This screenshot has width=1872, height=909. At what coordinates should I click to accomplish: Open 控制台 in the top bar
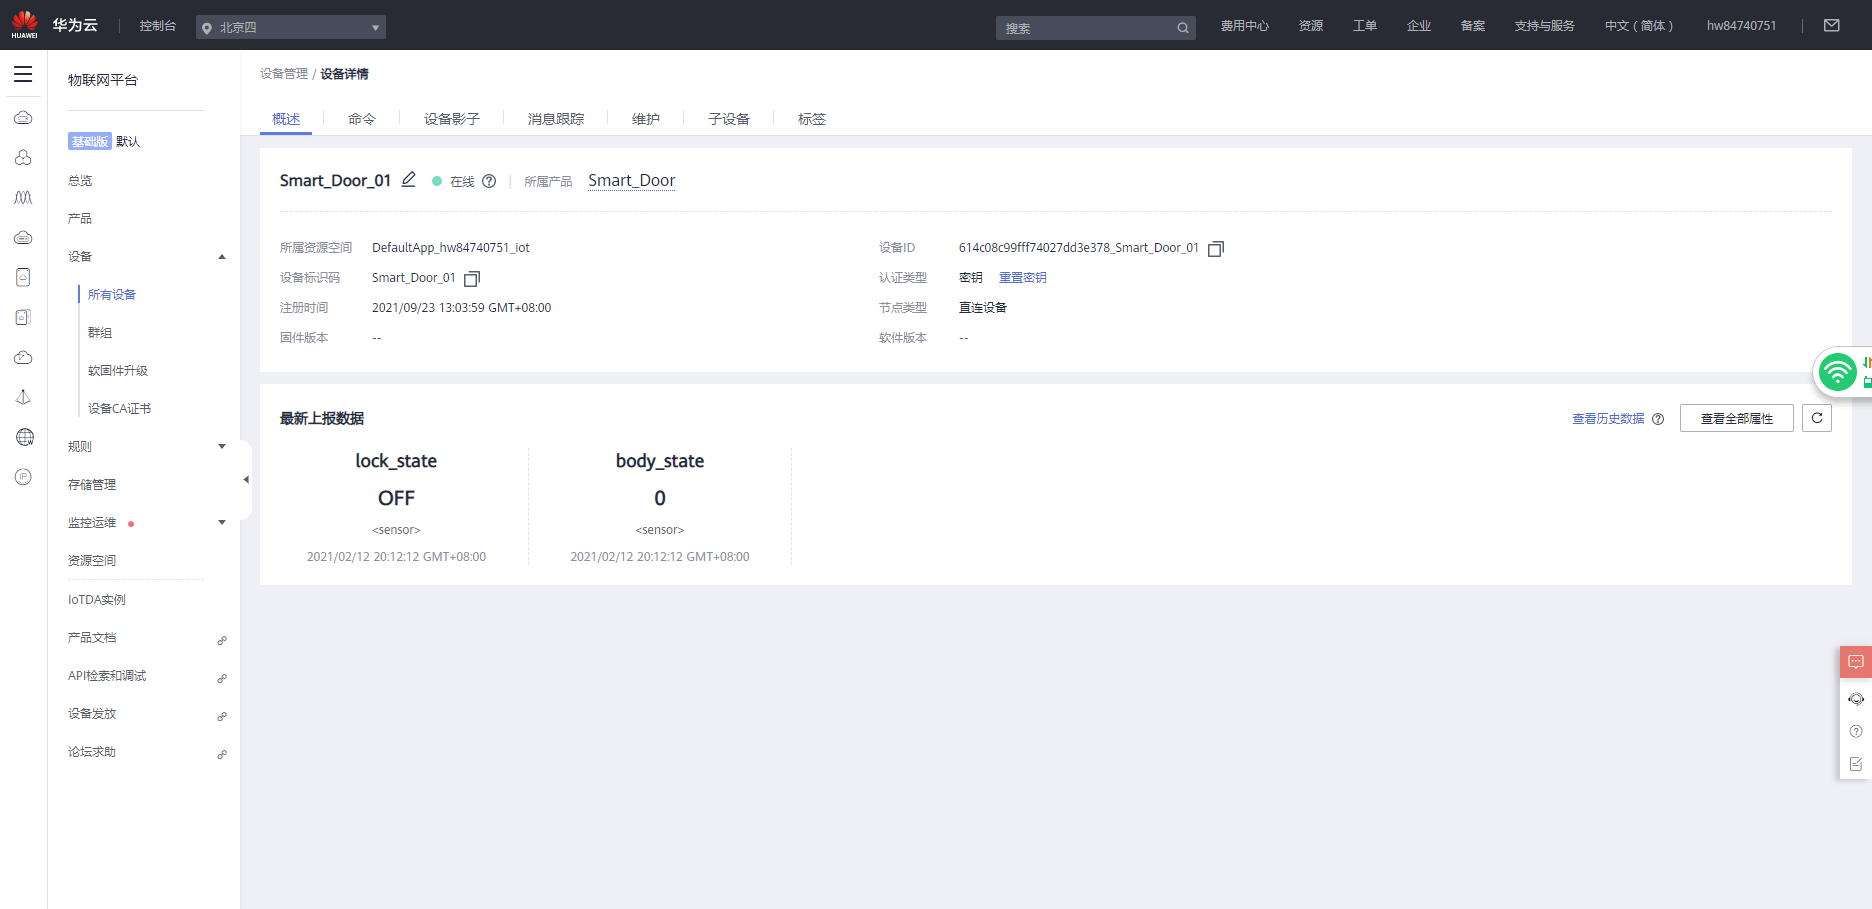(158, 26)
